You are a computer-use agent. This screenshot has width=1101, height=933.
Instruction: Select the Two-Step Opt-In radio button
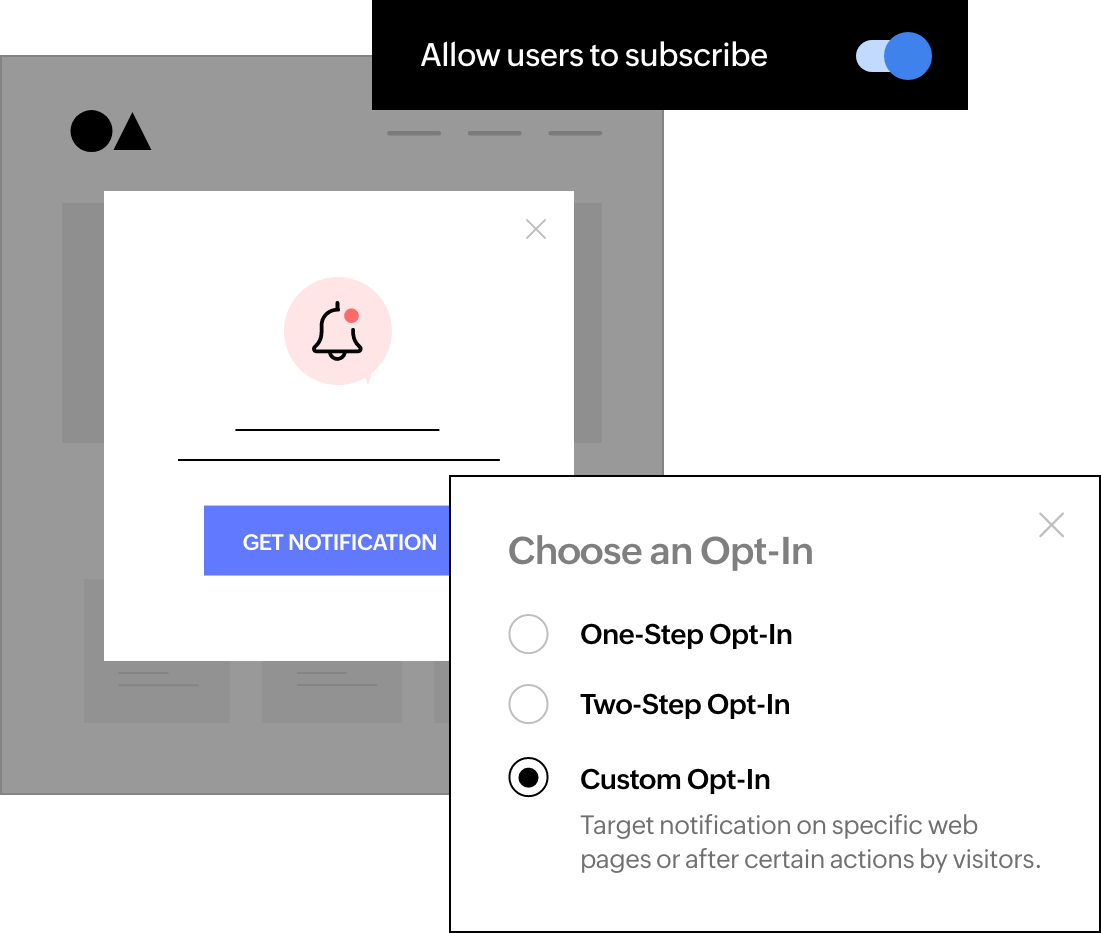click(528, 704)
